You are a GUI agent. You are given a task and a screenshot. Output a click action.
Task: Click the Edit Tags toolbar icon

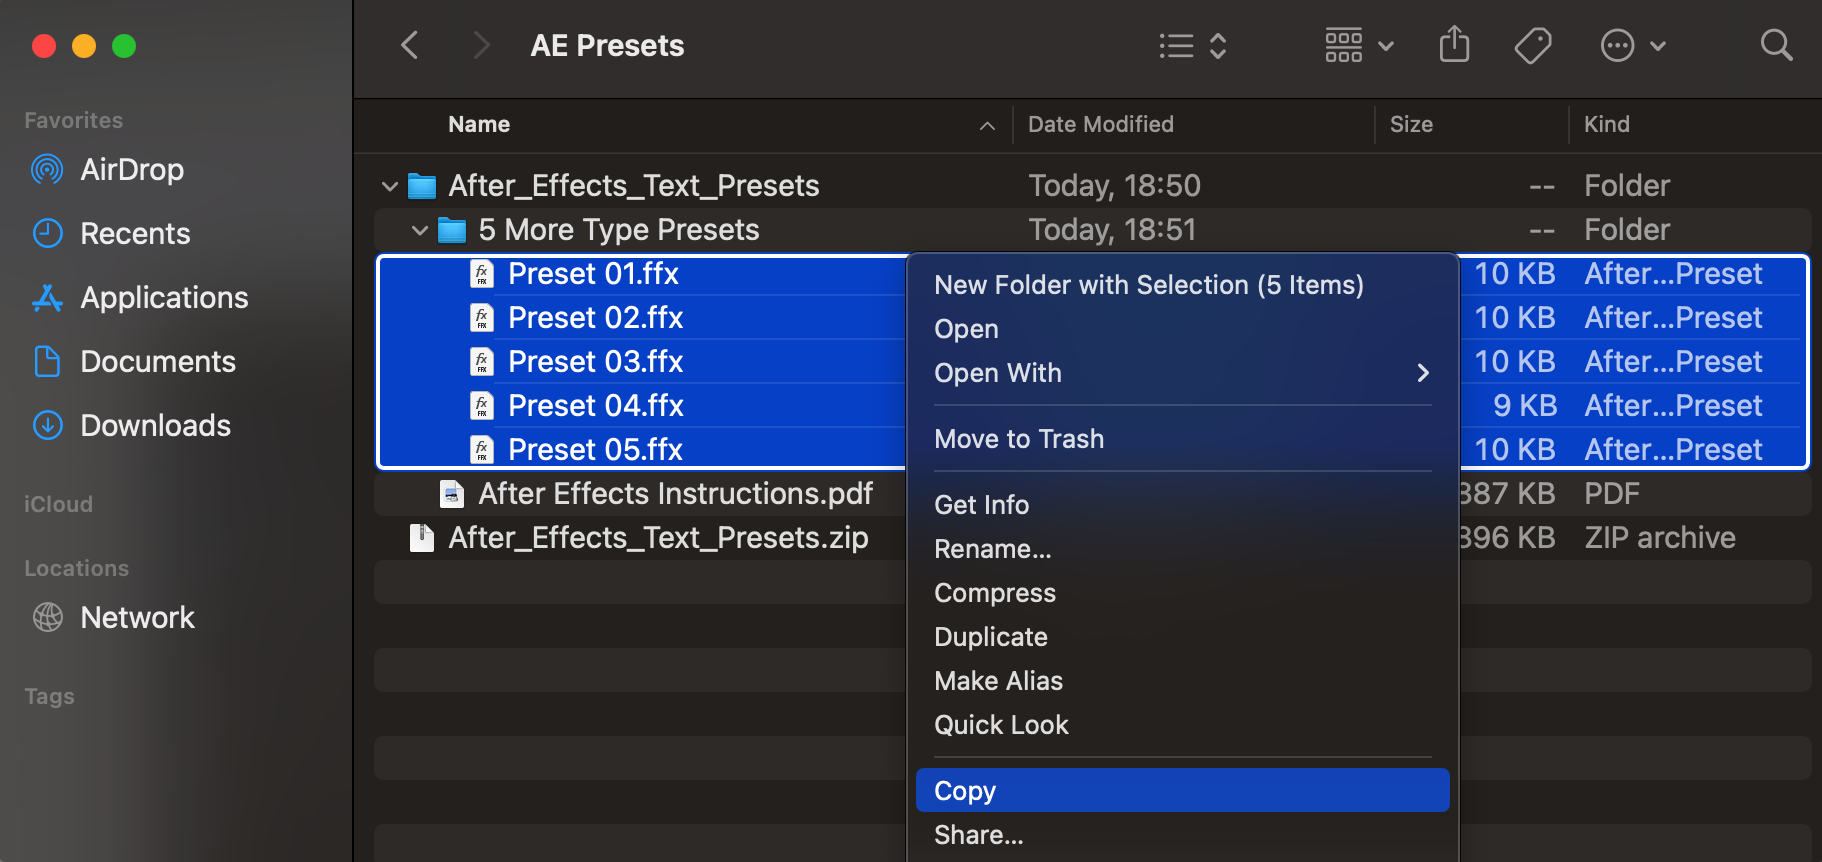click(x=1532, y=45)
